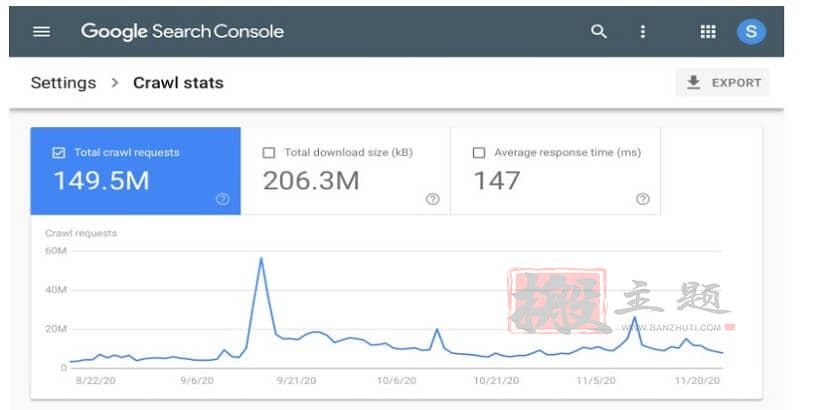Open the three-dot more options menu

(x=643, y=31)
